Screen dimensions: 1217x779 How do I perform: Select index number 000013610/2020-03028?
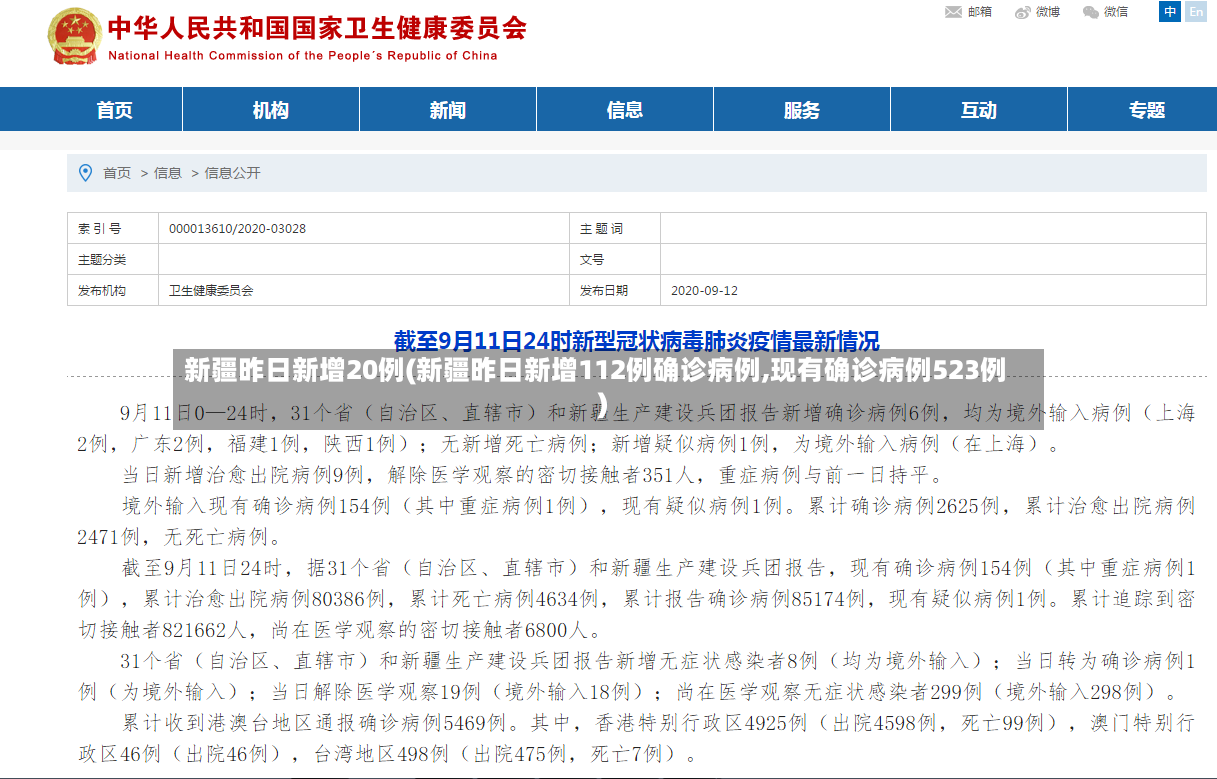[237, 229]
